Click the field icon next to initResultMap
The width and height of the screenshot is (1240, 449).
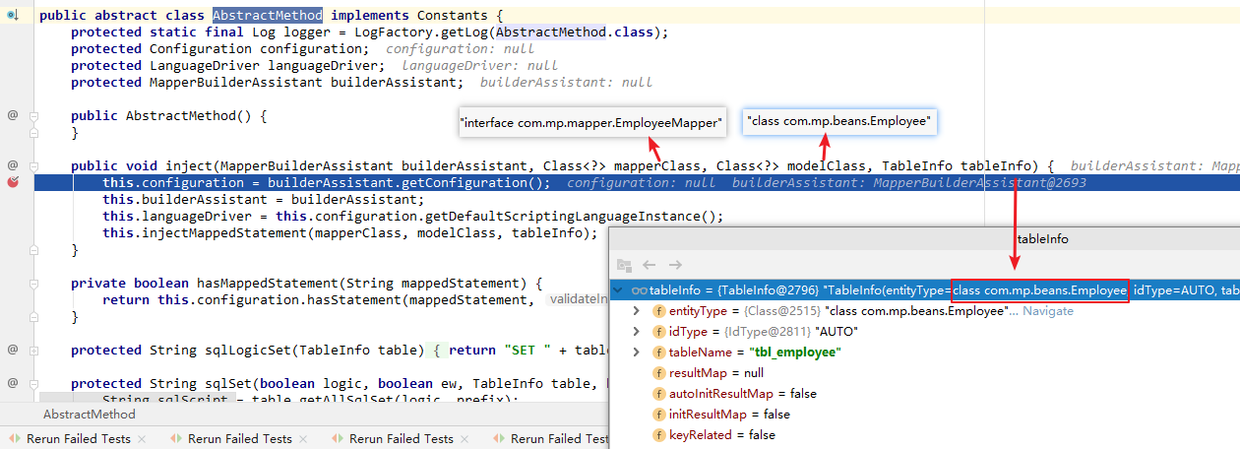659,414
